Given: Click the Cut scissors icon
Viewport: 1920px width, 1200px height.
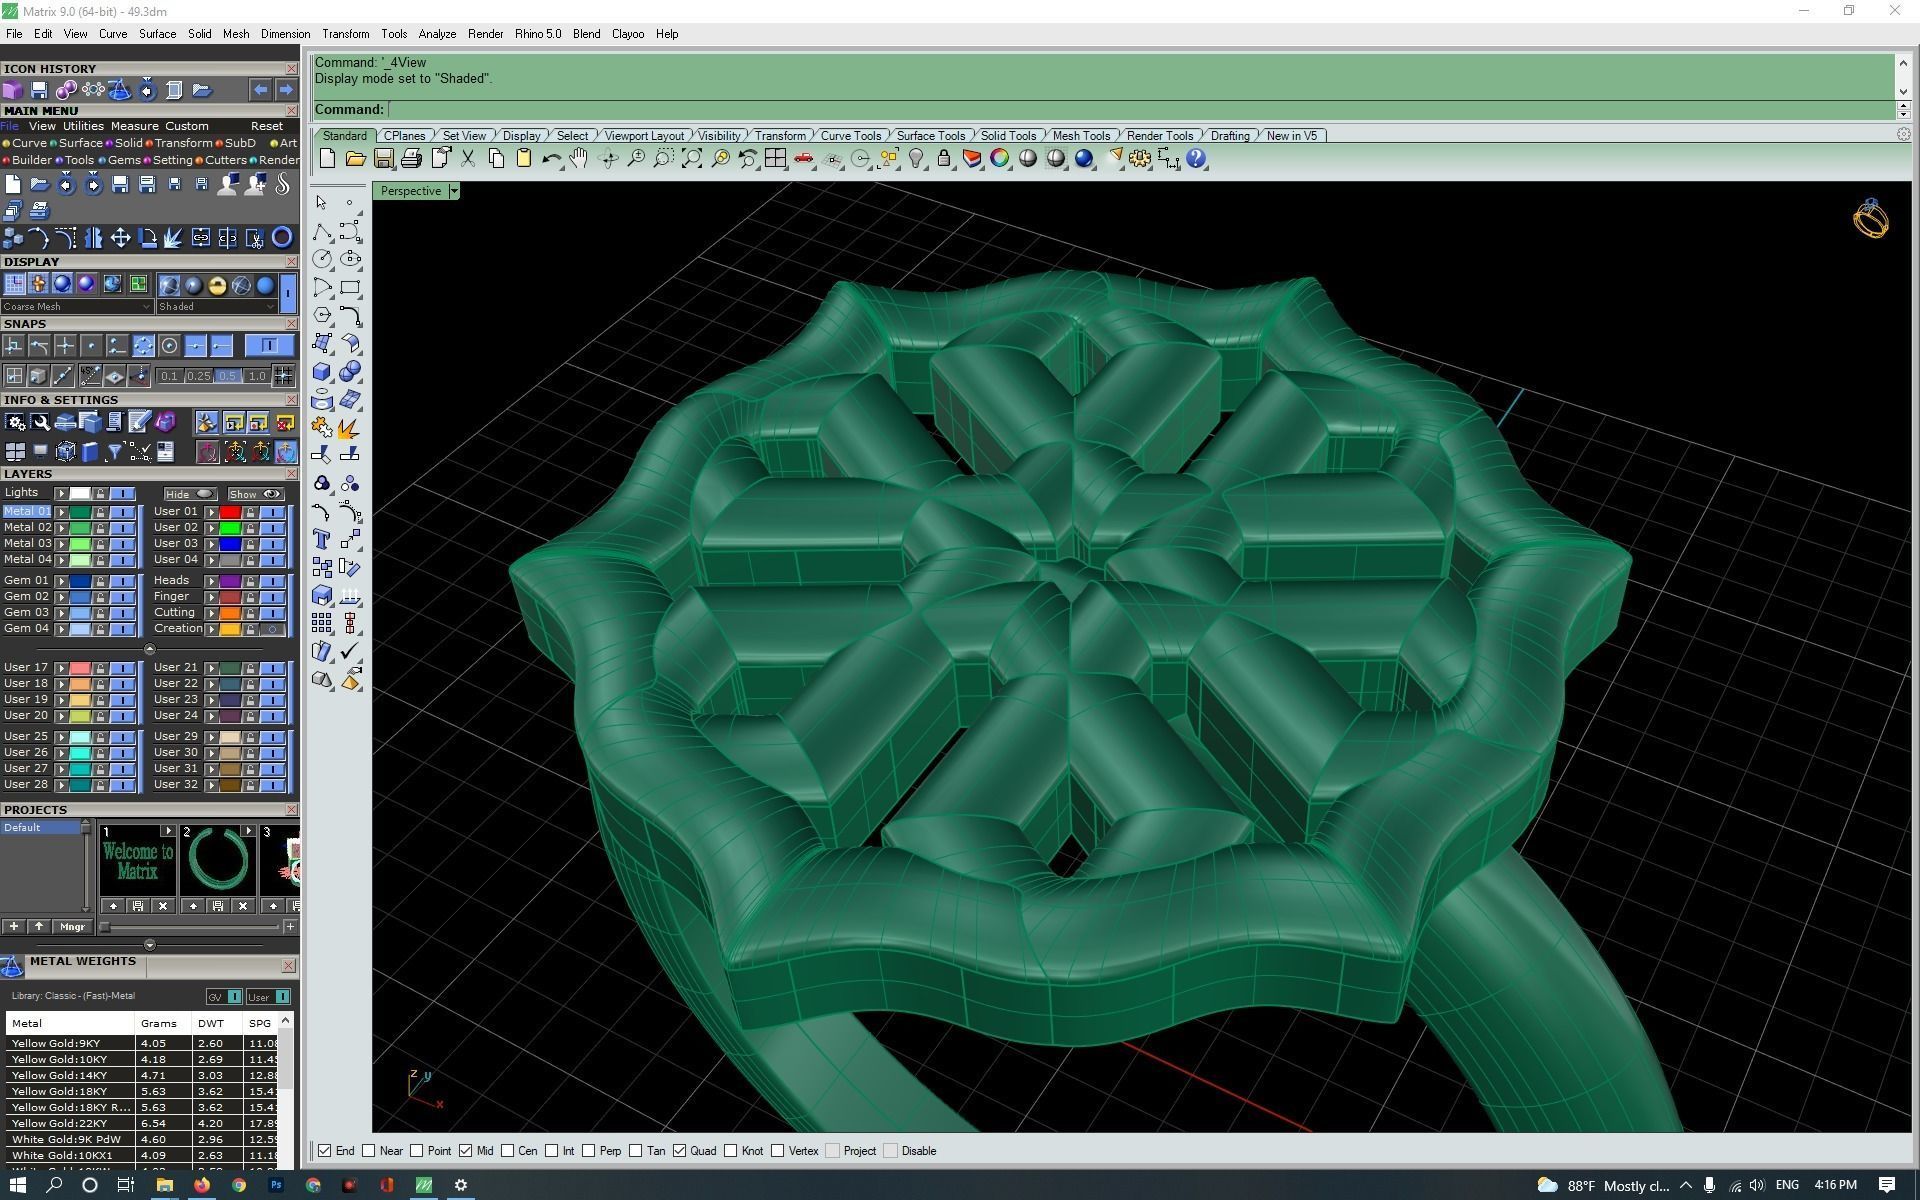Looking at the screenshot, I should (x=467, y=158).
